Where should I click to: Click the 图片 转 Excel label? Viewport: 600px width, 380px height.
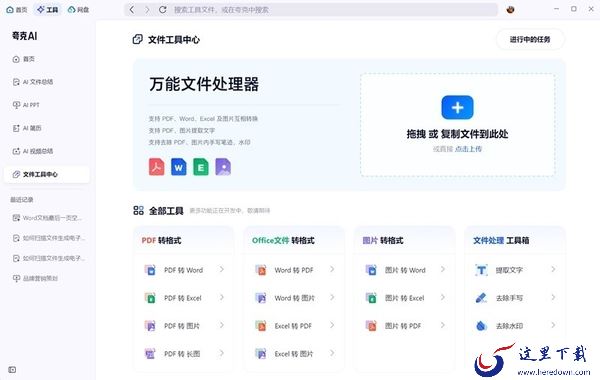coord(404,298)
